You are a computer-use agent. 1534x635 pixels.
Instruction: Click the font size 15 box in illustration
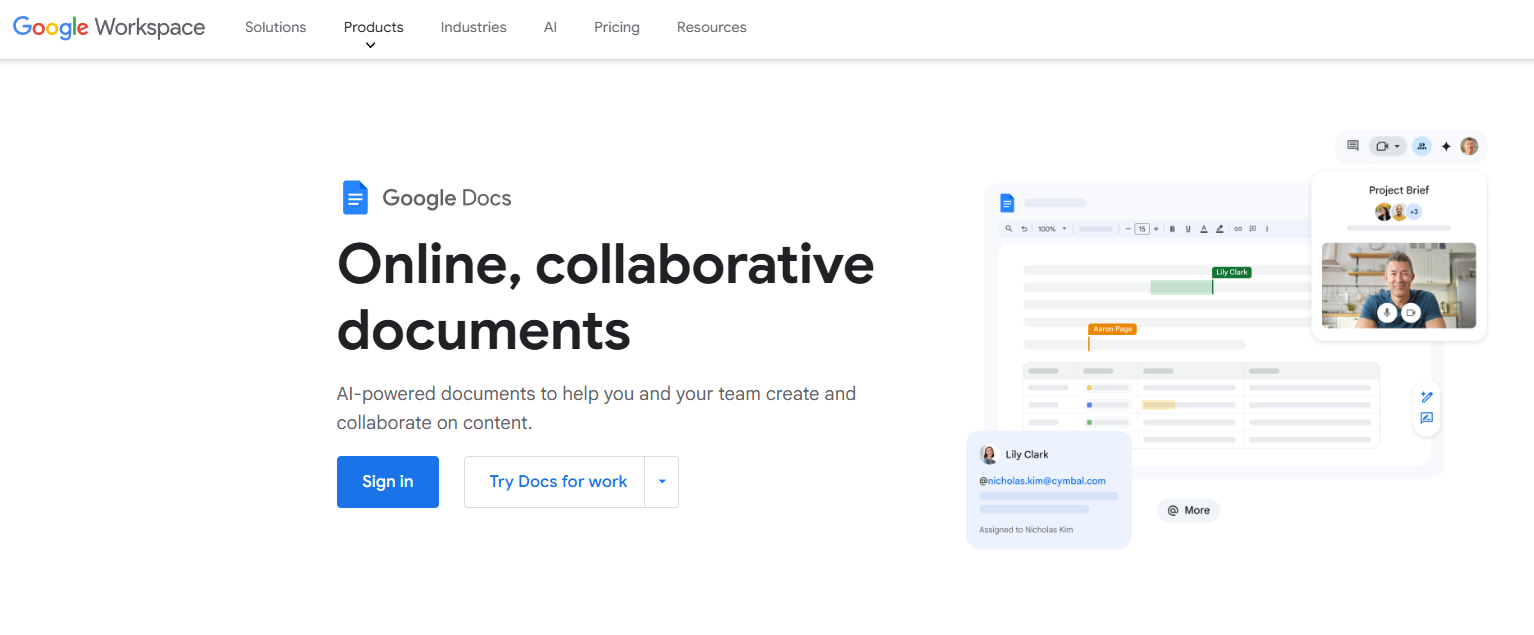point(1142,229)
